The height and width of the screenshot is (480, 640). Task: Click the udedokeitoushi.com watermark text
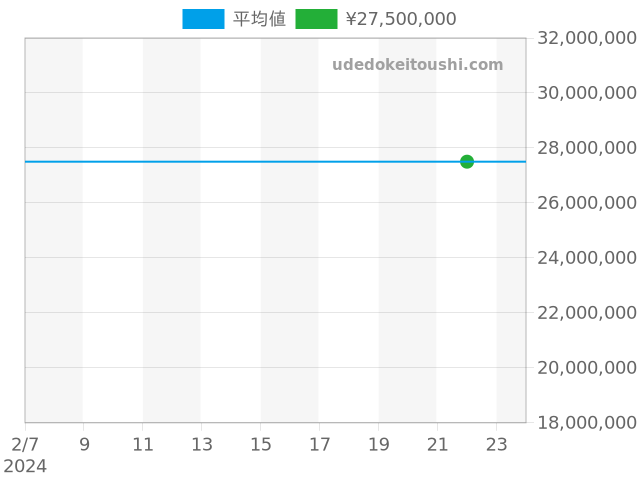(417, 65)
